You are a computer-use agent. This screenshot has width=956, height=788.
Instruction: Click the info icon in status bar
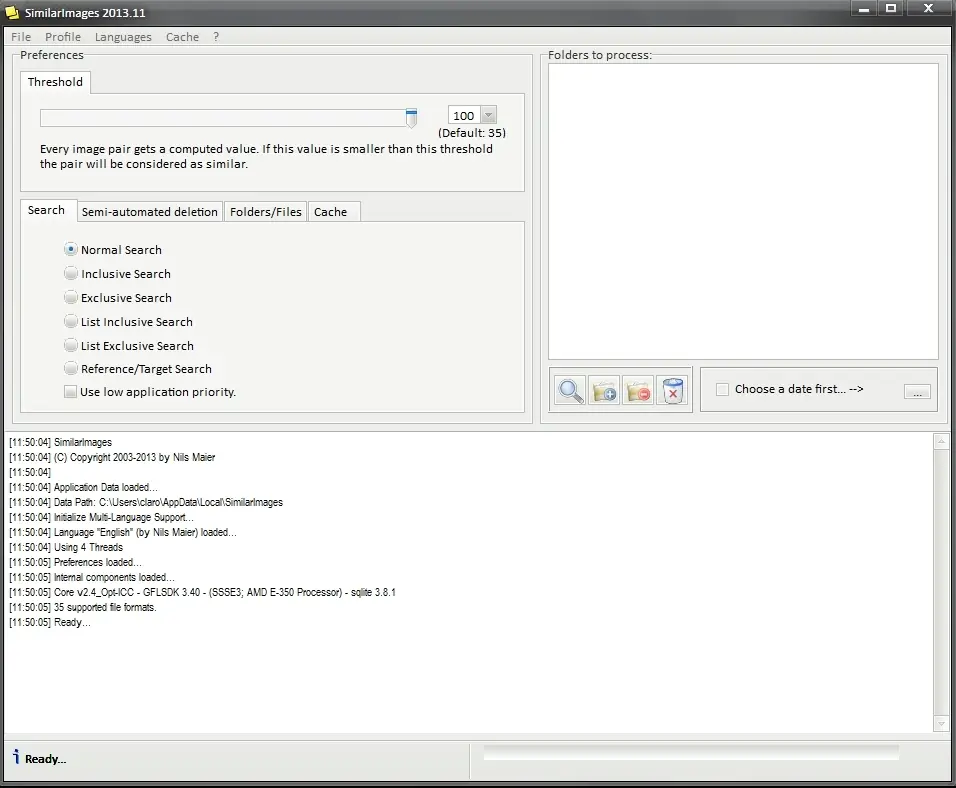click(x=16, y=757)
